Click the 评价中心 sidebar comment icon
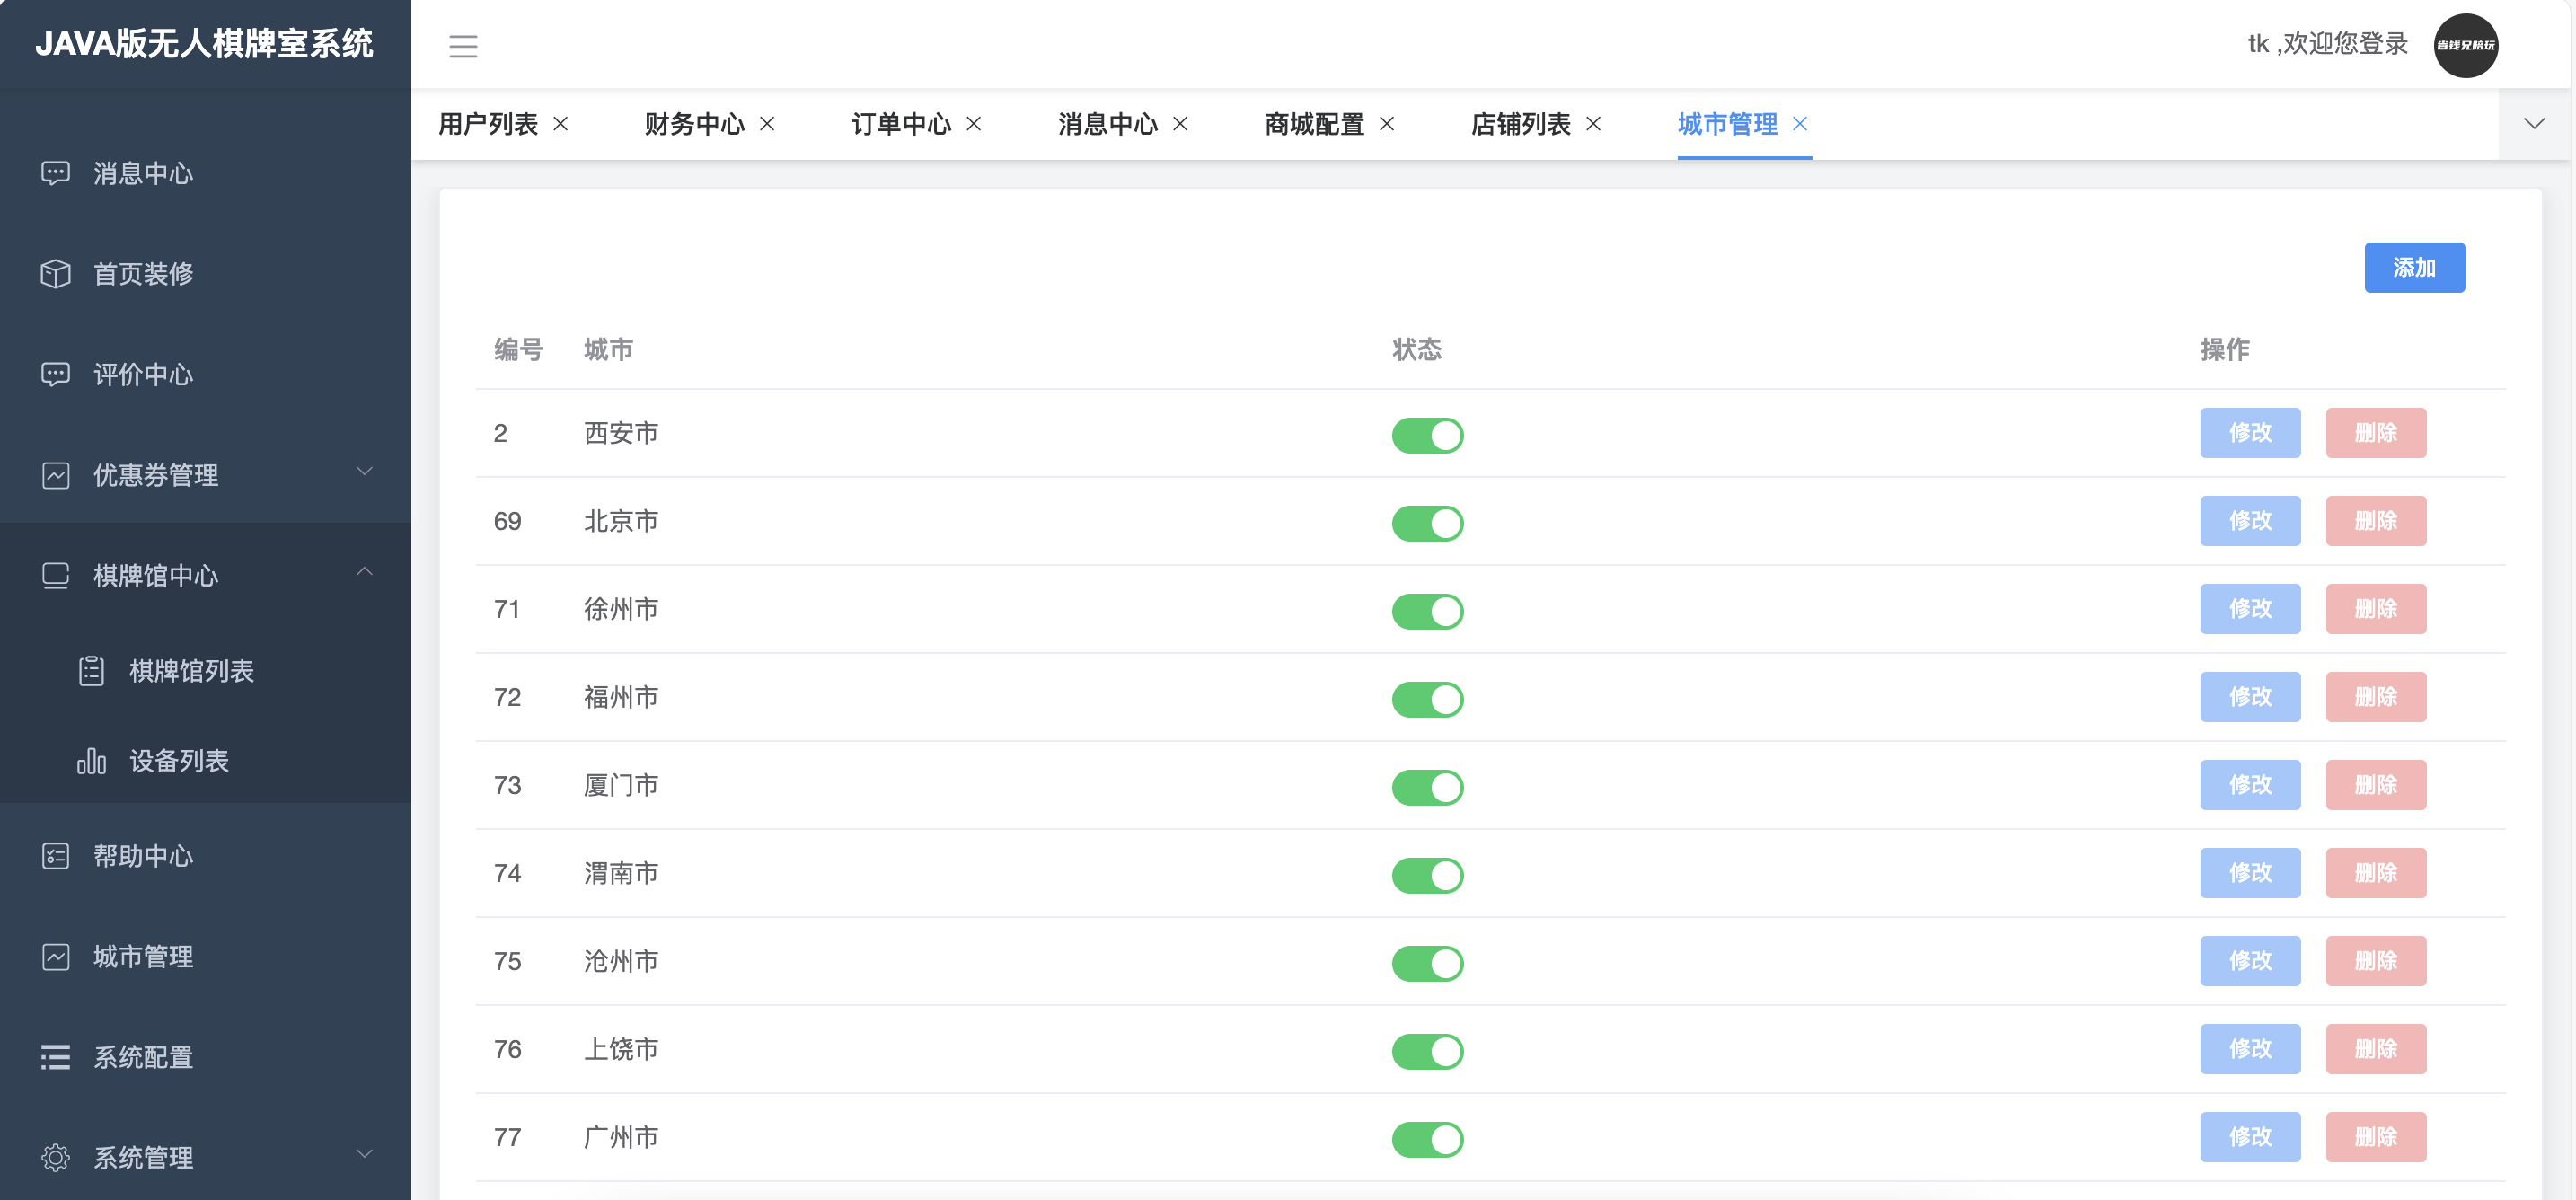 point(56,374)
